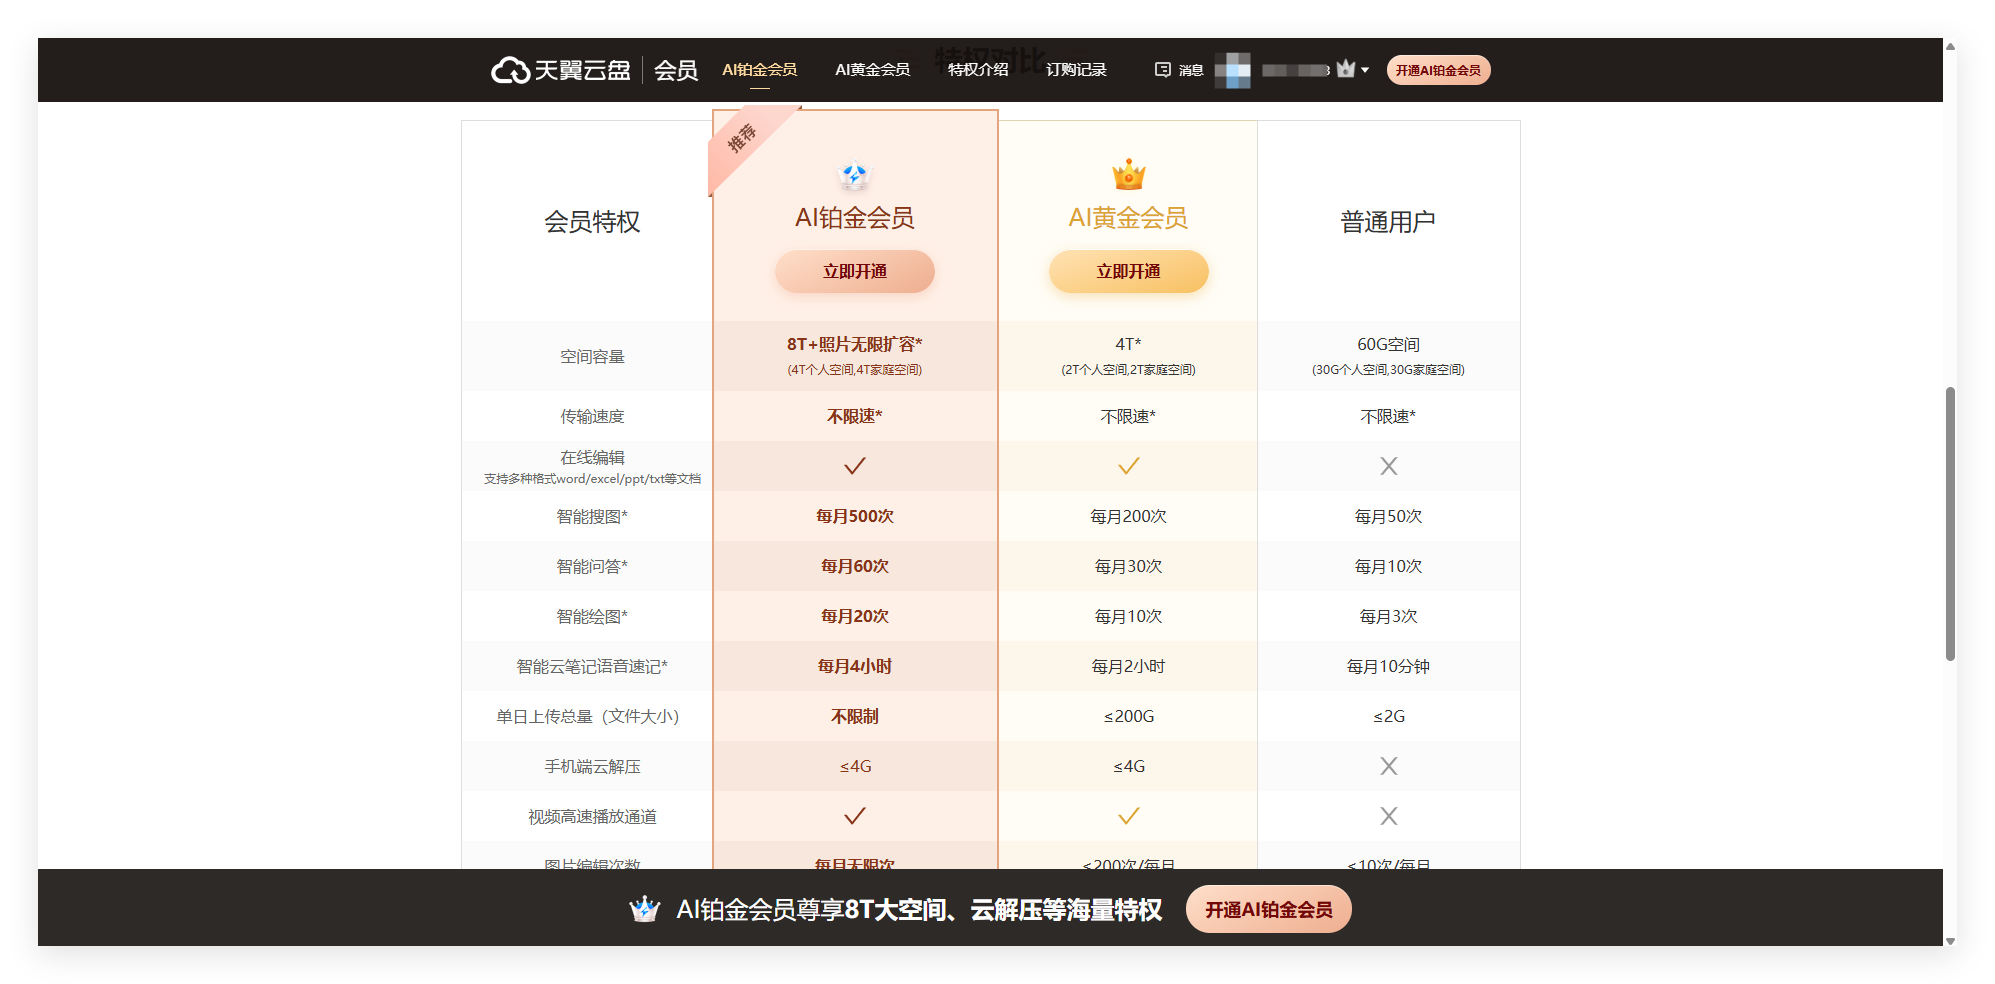Screen dimensions: 1995x984
Task: Click 开通AI铂金会员 button in header
Action: click(x=1438, y=70)
